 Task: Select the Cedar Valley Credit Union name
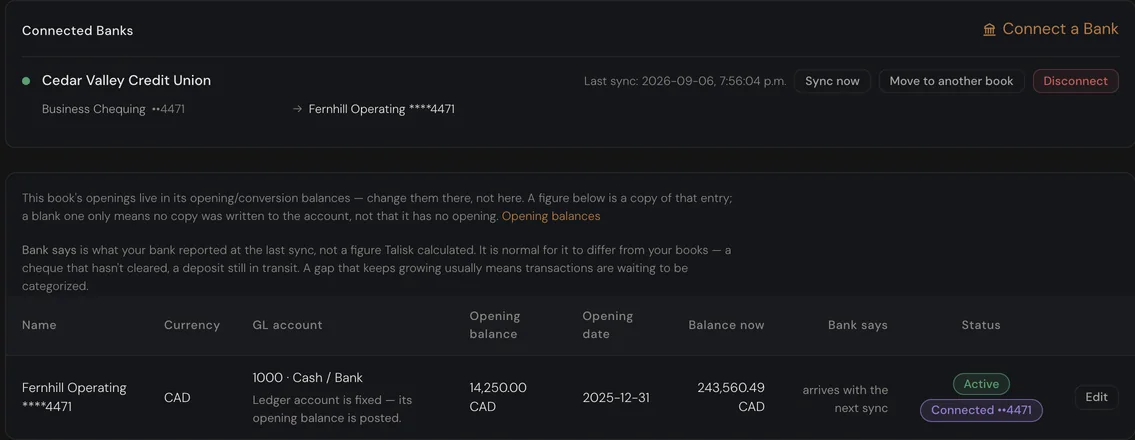pyautogui.click(x=127, y=80)
